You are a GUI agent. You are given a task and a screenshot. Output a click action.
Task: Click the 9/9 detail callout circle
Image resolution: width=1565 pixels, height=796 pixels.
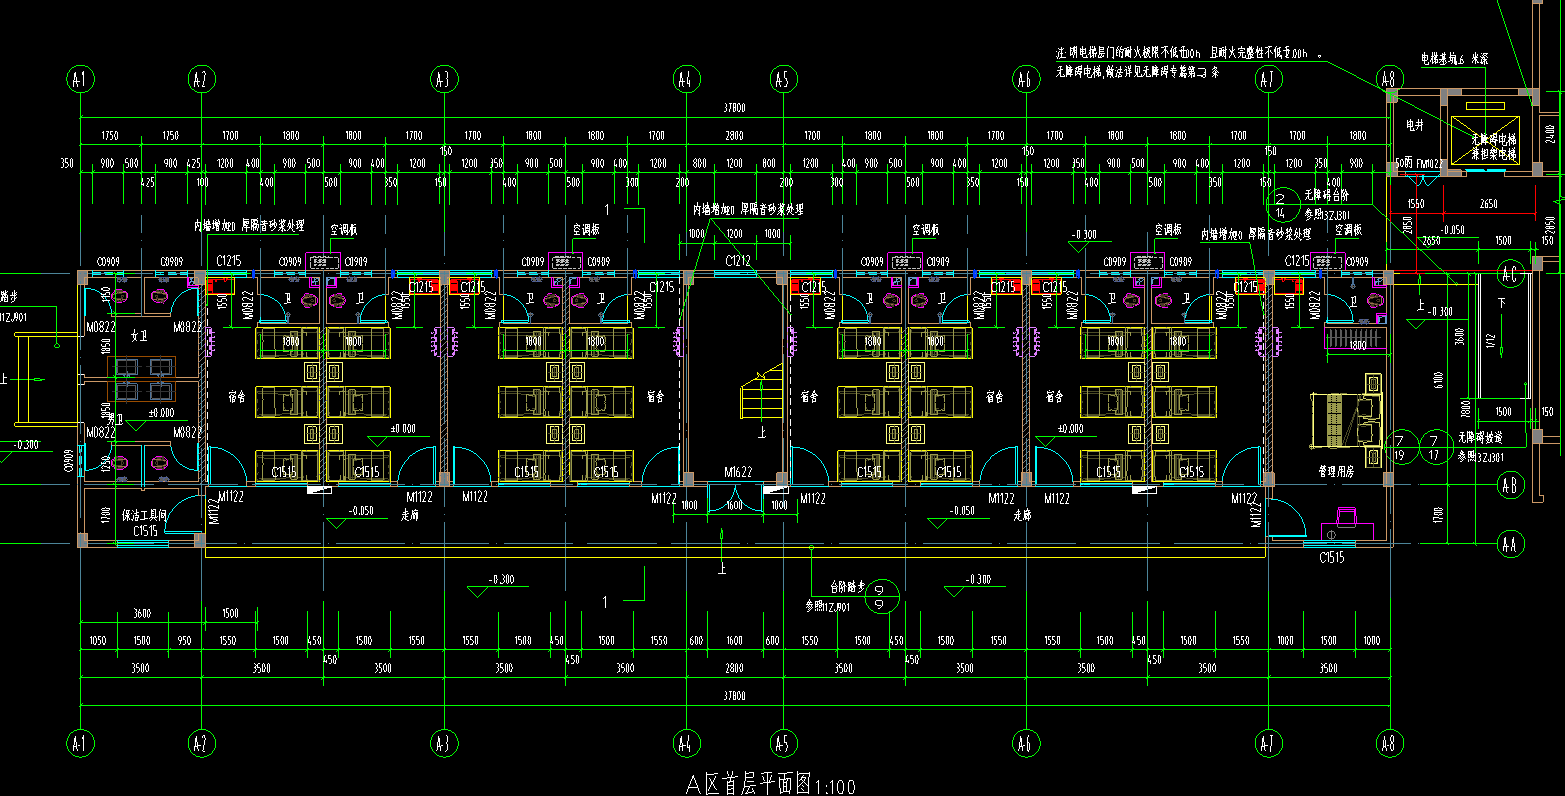879,596
